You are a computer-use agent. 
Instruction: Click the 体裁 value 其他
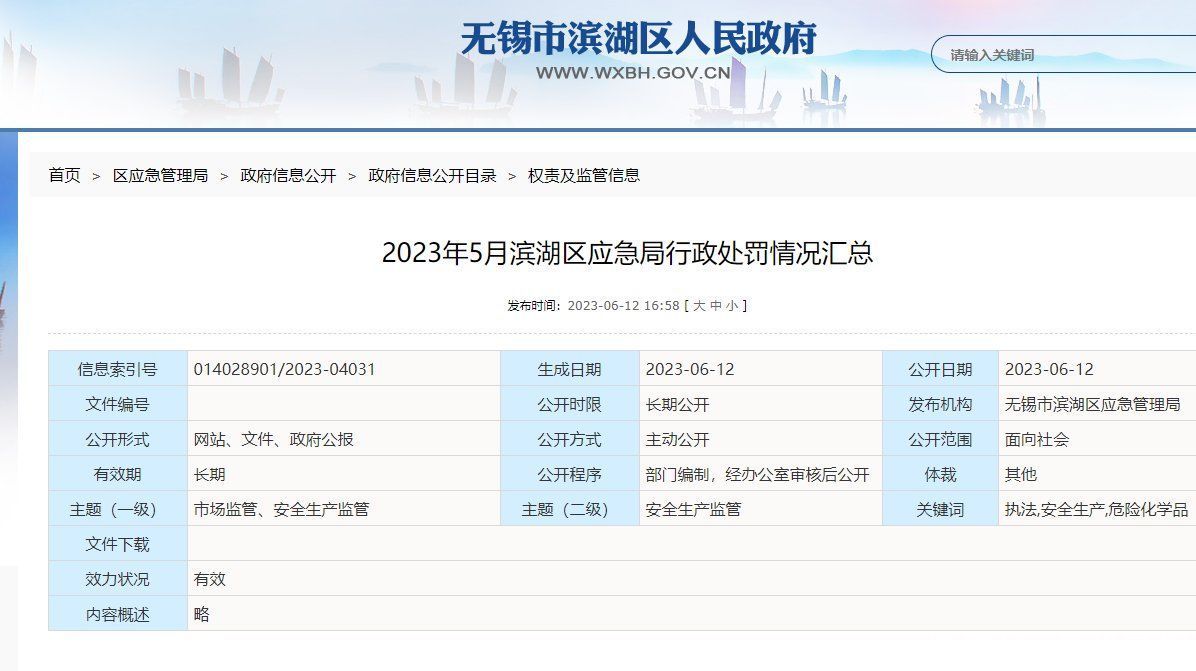click(1021, 474)
